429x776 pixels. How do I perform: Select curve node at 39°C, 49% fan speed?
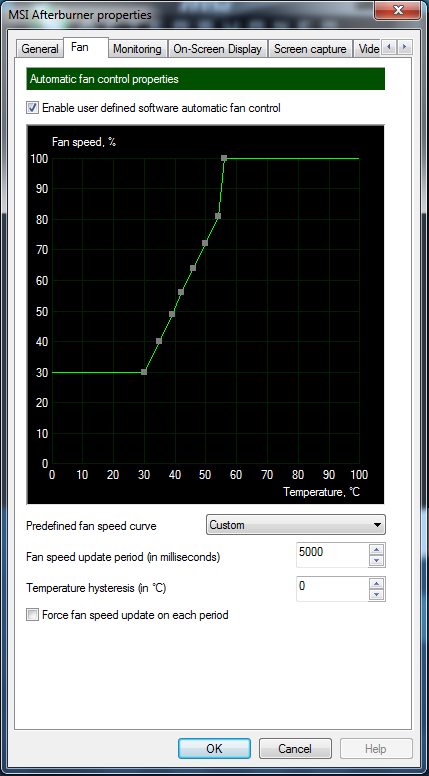pyautogui.click(x=172, y=314)
